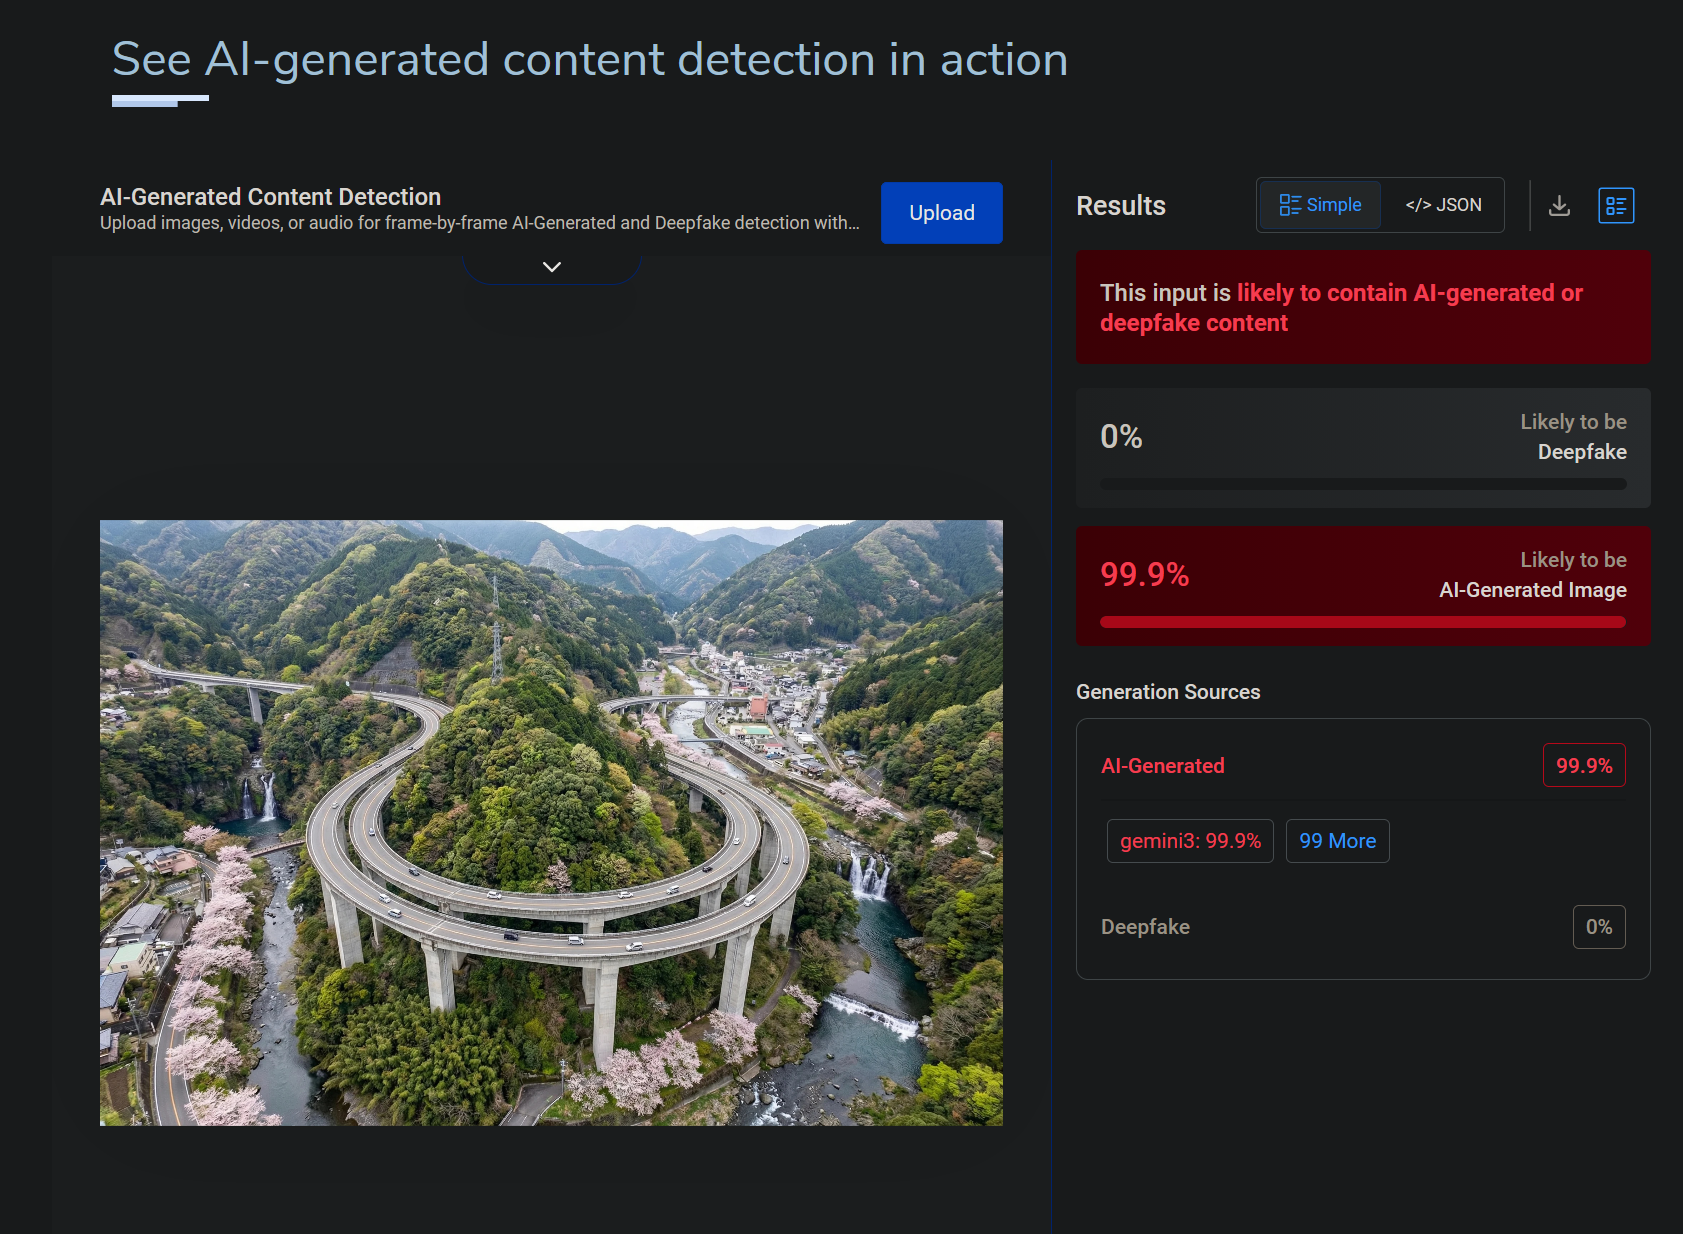Click the red AI-generated warning banner
1683x1234 pixels.
click(x=1363, y=307)
